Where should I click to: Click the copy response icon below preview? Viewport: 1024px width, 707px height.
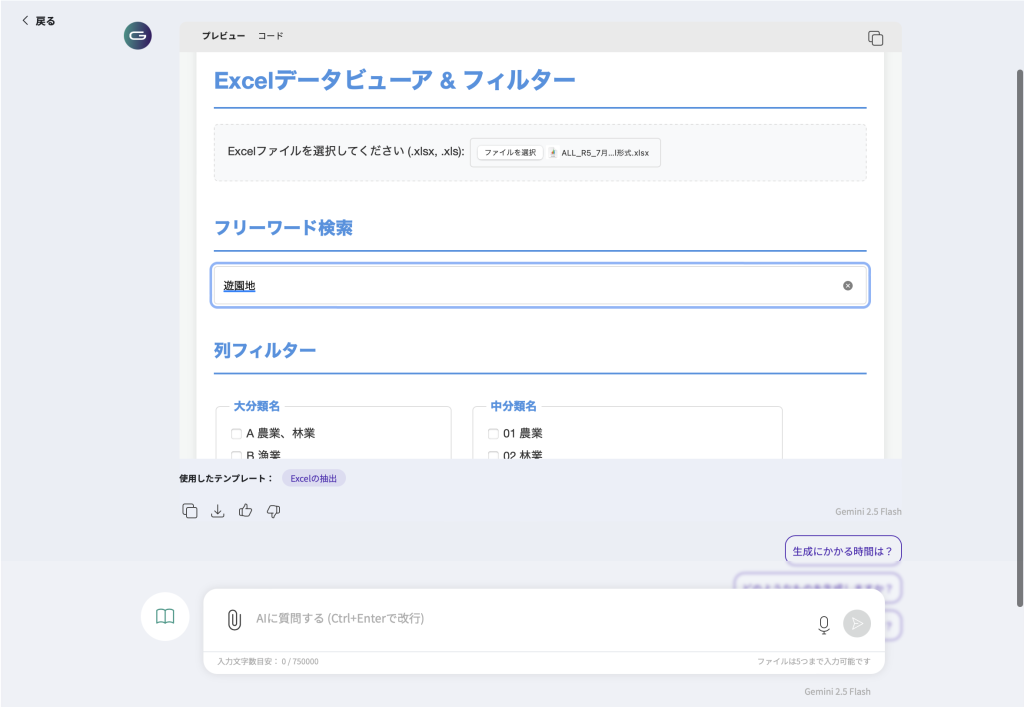(x=190, y=511)
